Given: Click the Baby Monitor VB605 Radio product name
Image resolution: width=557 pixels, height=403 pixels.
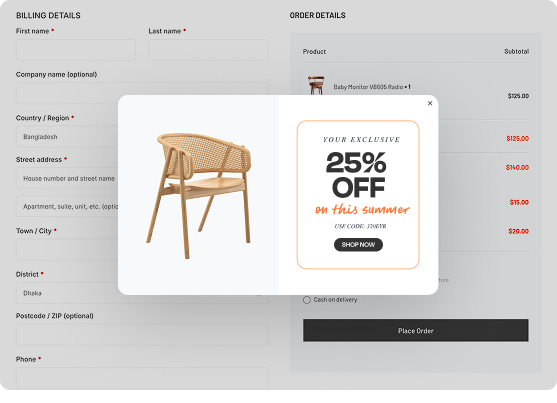Looking at the screenshot, I should [368, 87].
